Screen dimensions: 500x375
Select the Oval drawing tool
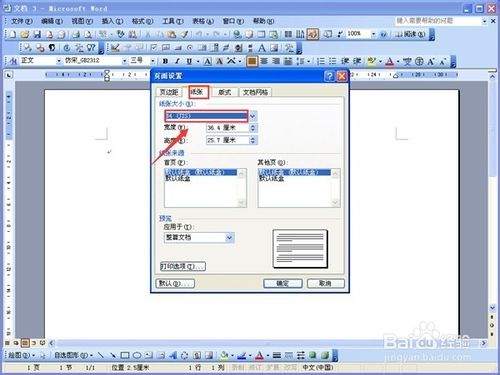point(137,355)
